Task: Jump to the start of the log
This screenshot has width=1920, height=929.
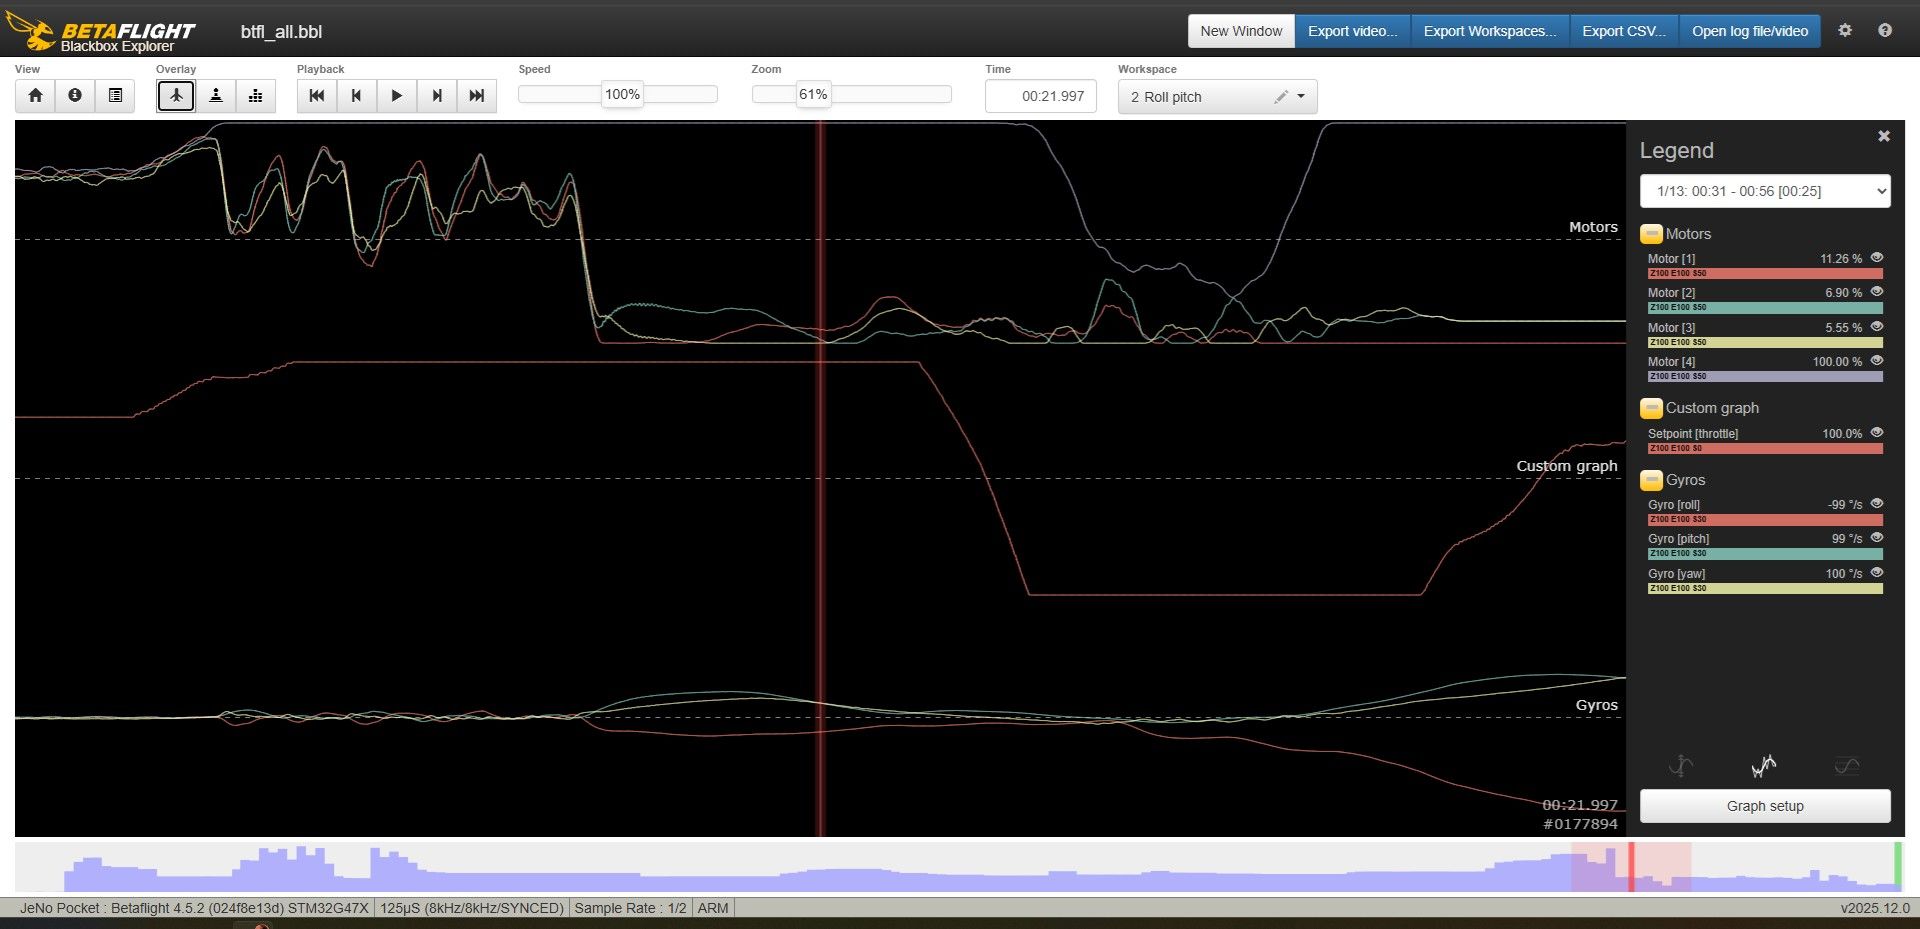Action: 317,96
